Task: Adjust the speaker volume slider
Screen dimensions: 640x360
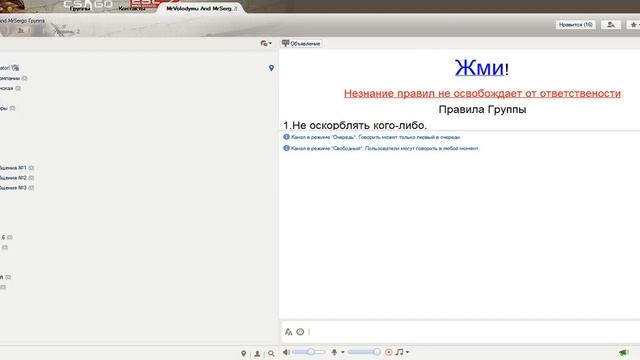Action: click(309, 352)
